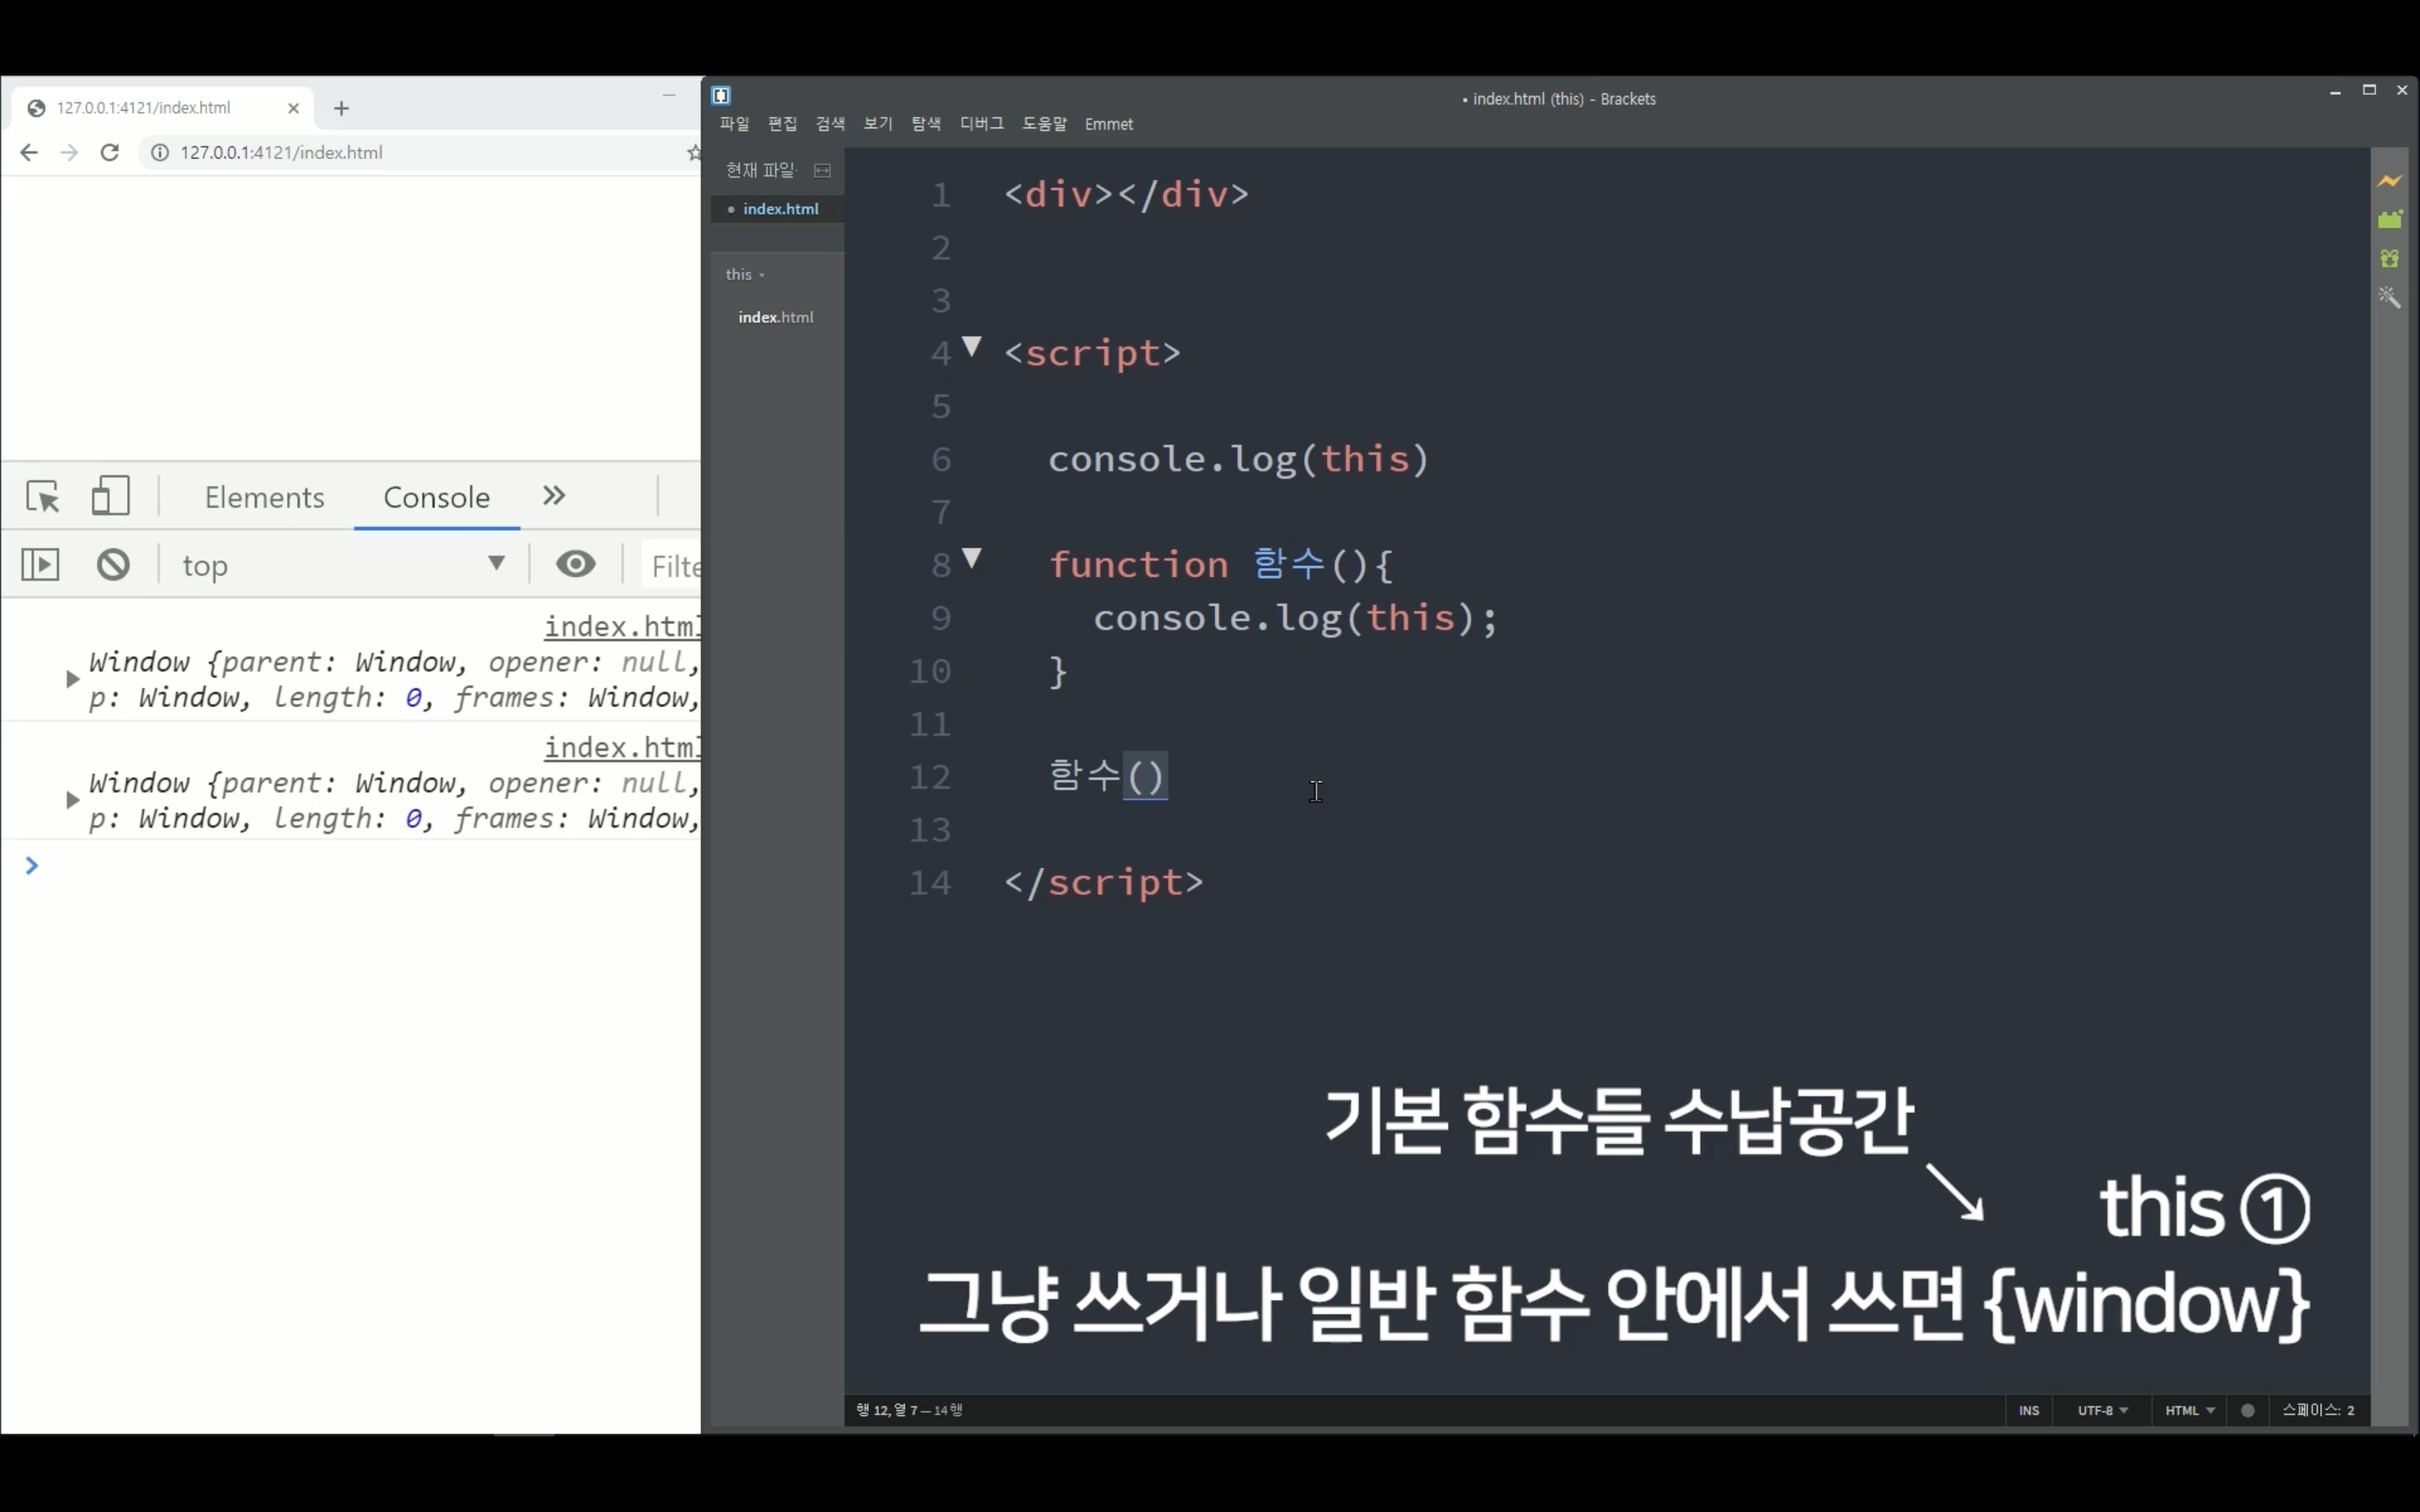Click the green gift box icon in Brackets sidebar
This screenshot has width=2420, height=1512.
pos(2389,259)
